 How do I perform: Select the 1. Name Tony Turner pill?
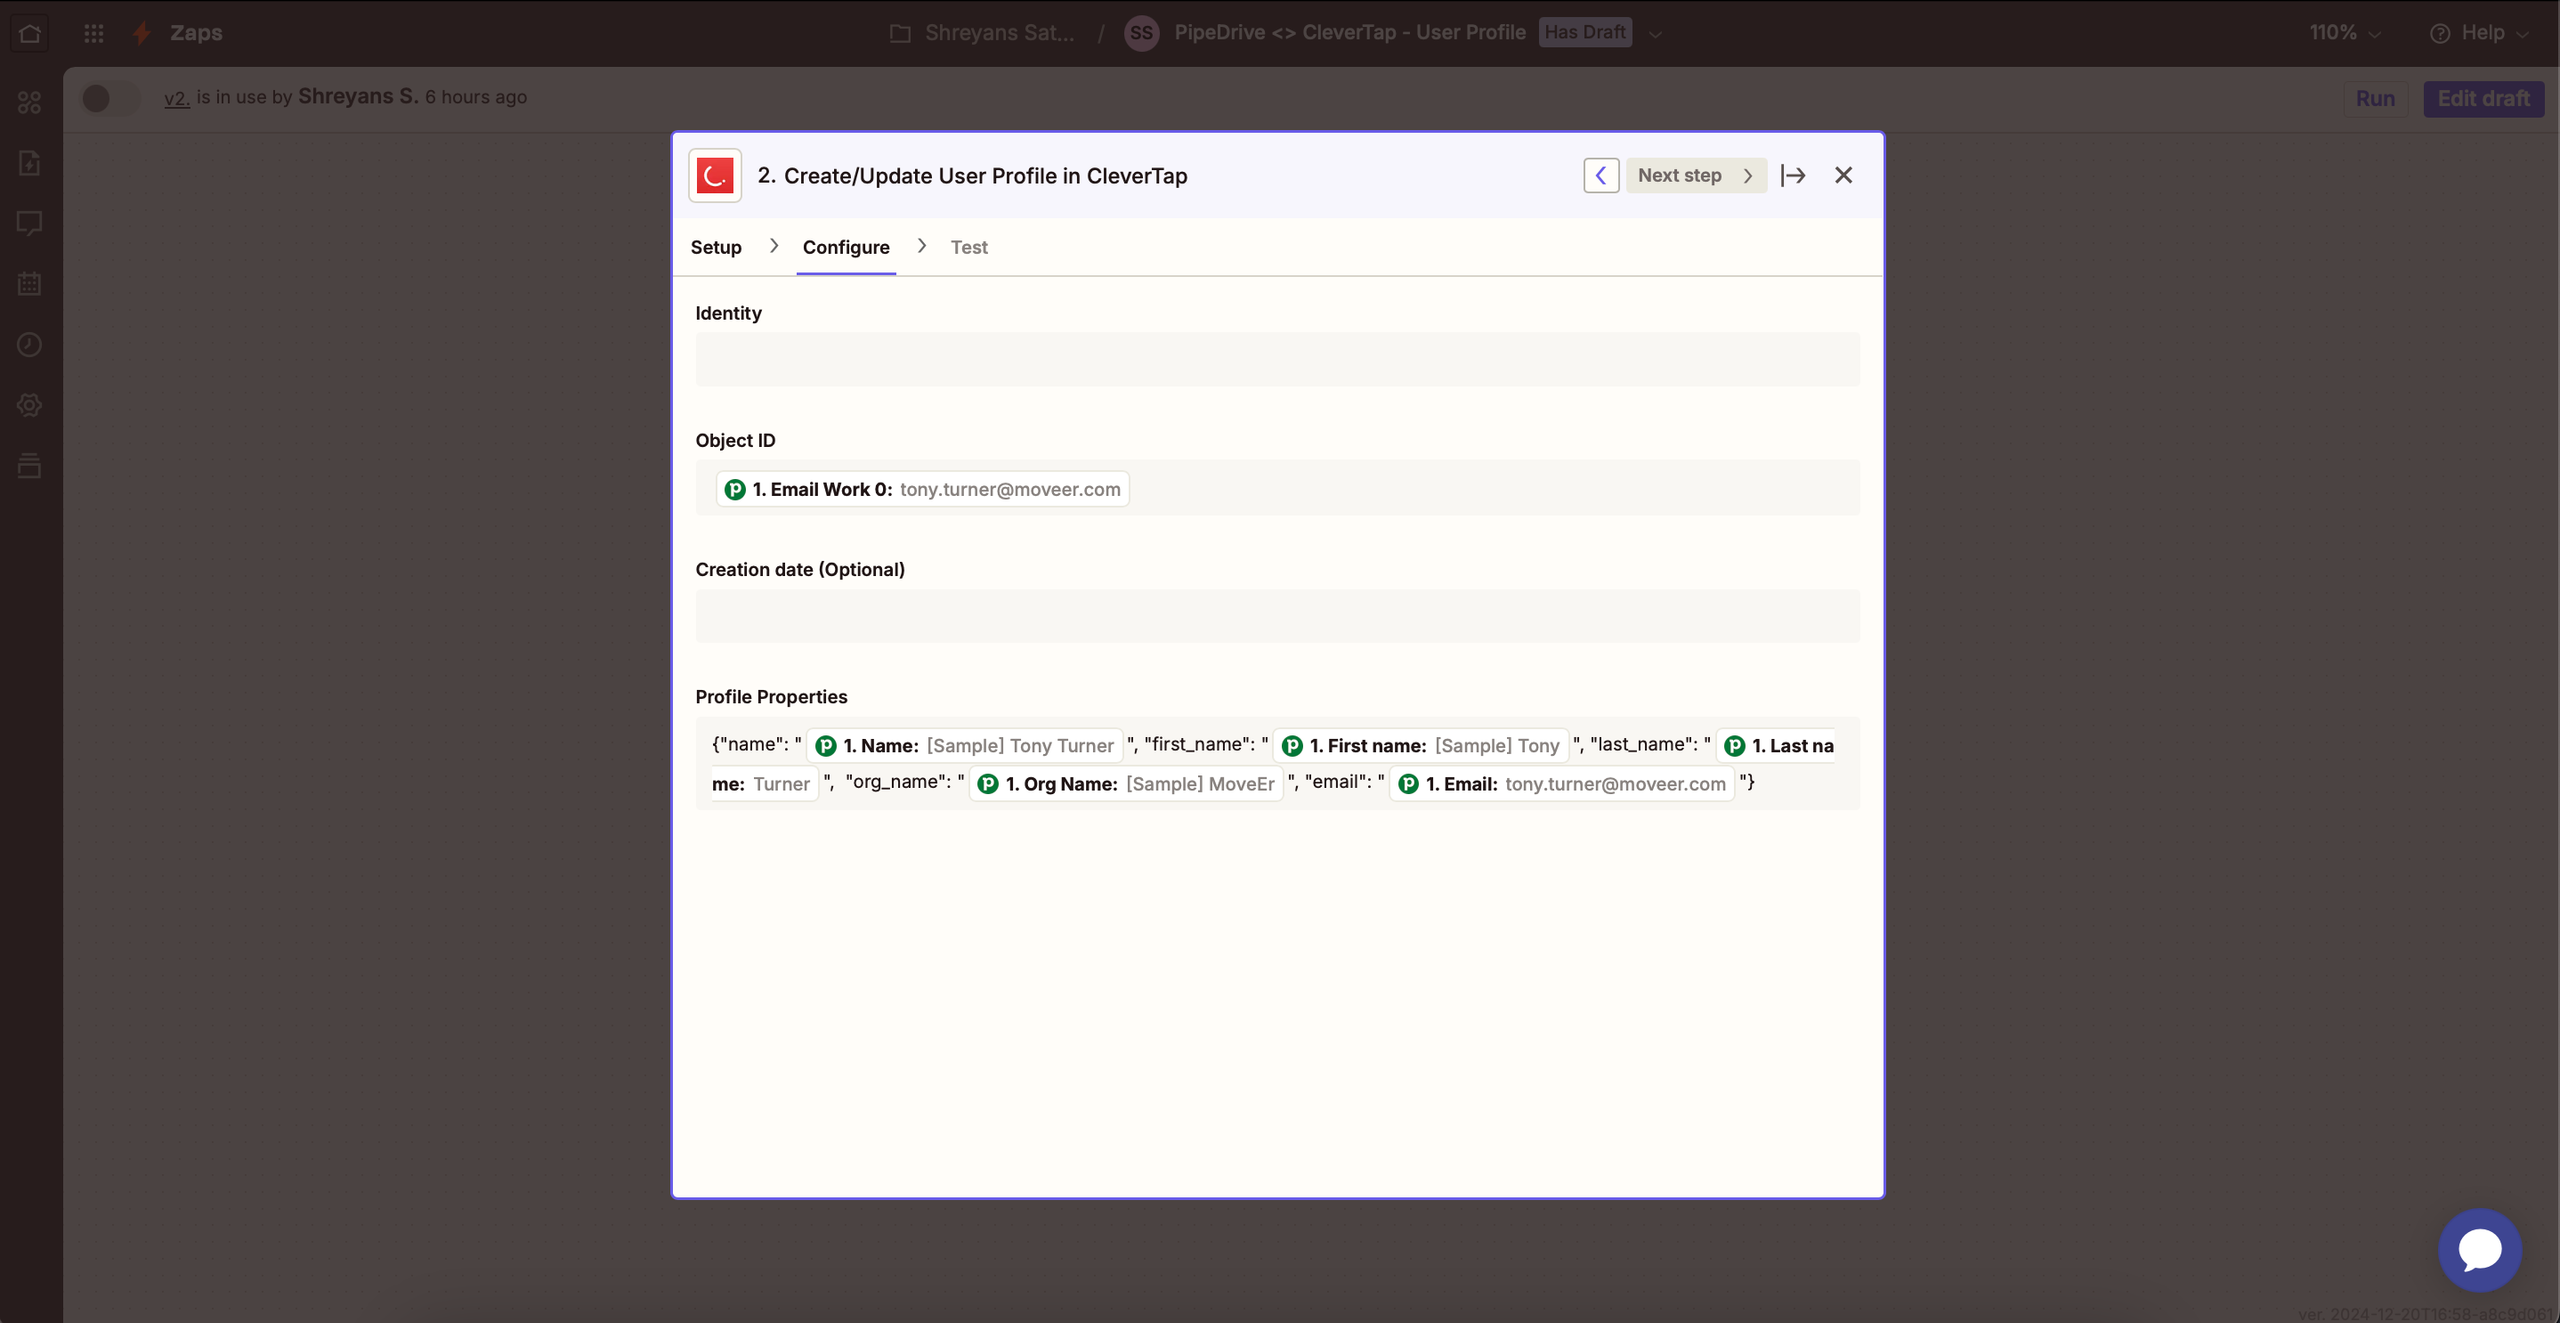[x=964, y=746]
